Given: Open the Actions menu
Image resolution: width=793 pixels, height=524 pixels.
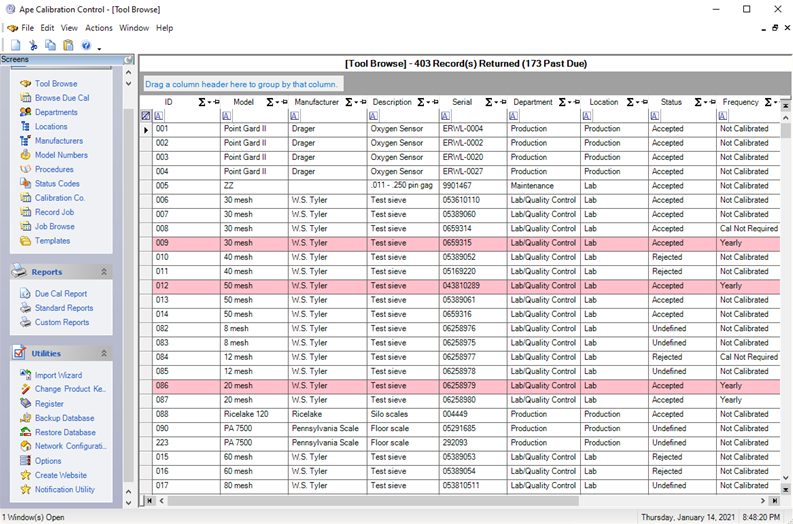Looking at the screenshot, I should (x=99, y=28).
